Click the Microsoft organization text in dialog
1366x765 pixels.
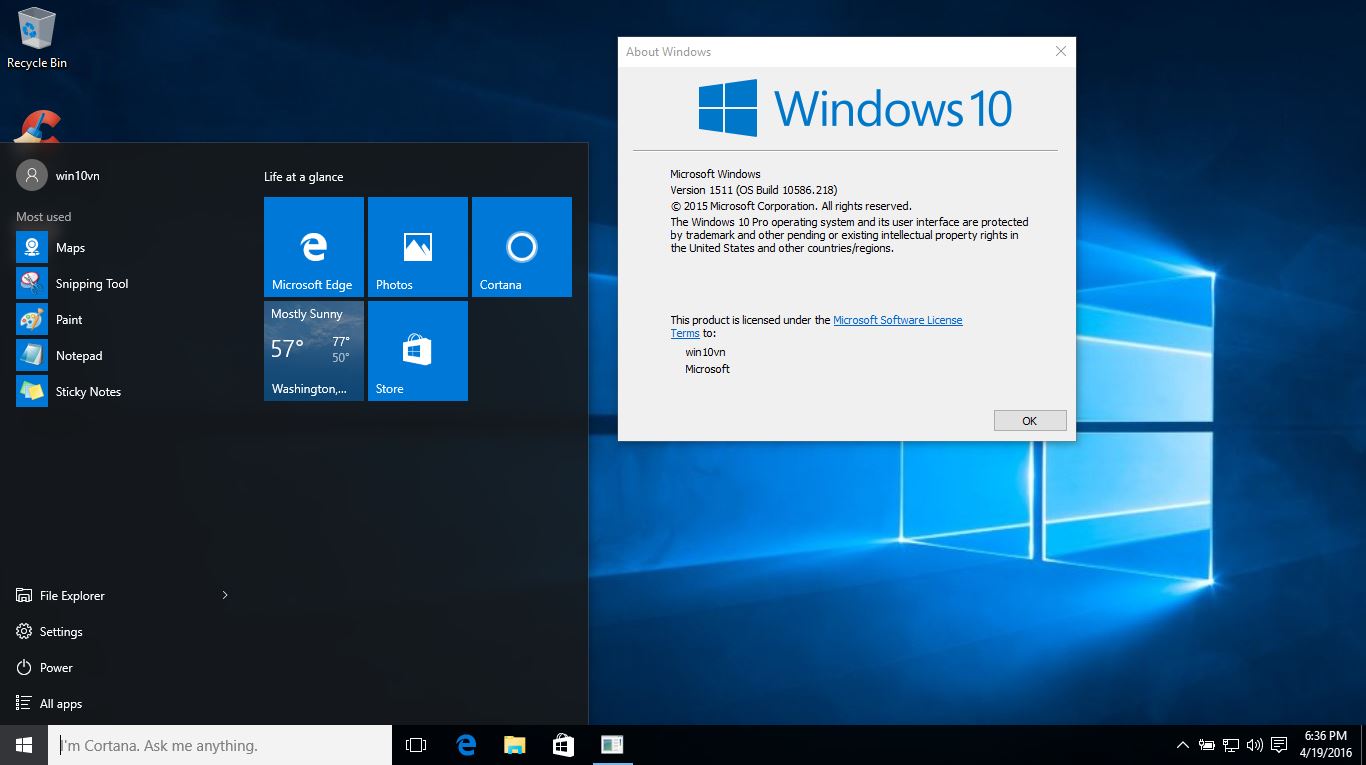(707, 369)
